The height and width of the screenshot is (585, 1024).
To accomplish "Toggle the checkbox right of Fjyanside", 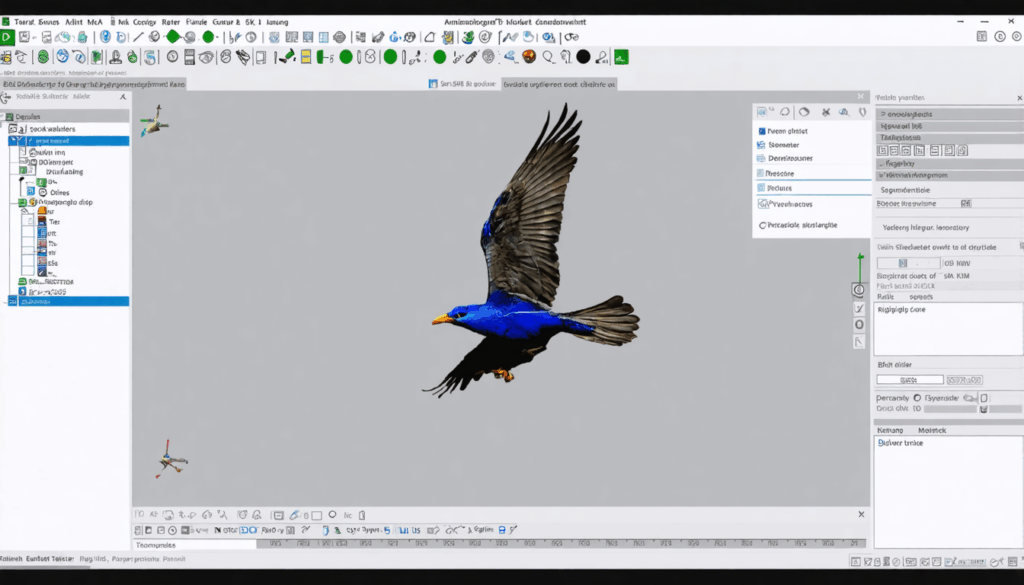I will 984,398.
